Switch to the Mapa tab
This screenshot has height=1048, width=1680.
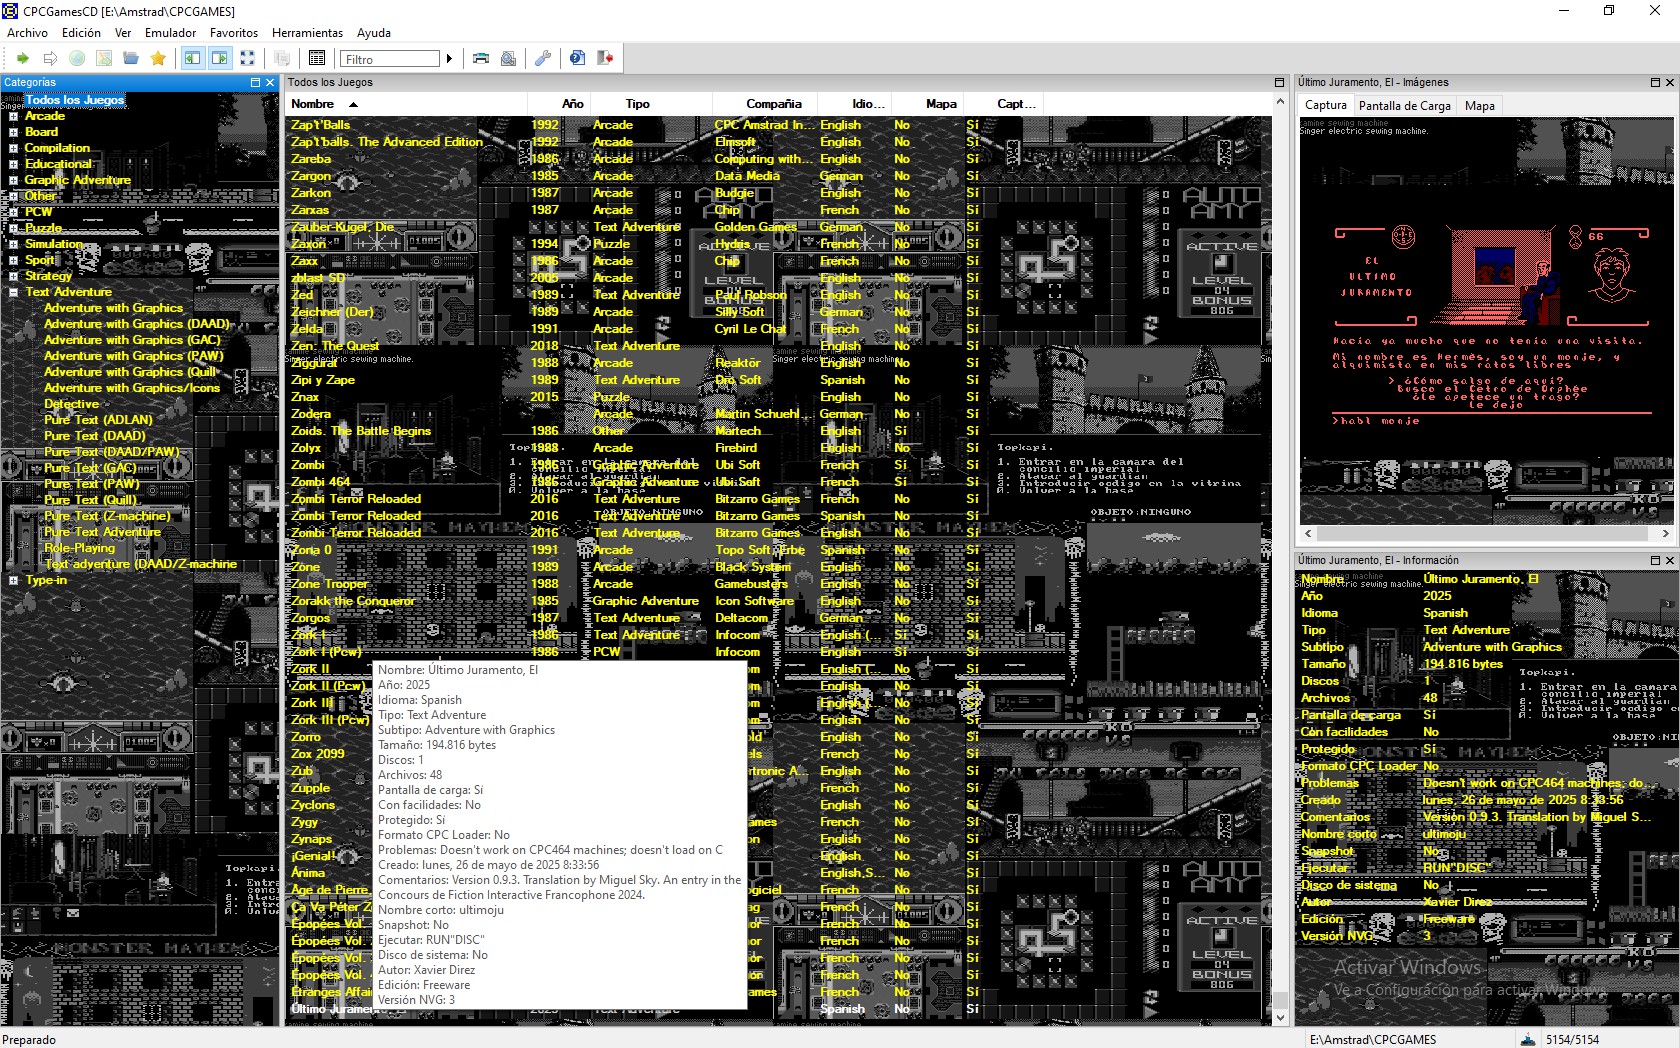(x=1479, y=106)
